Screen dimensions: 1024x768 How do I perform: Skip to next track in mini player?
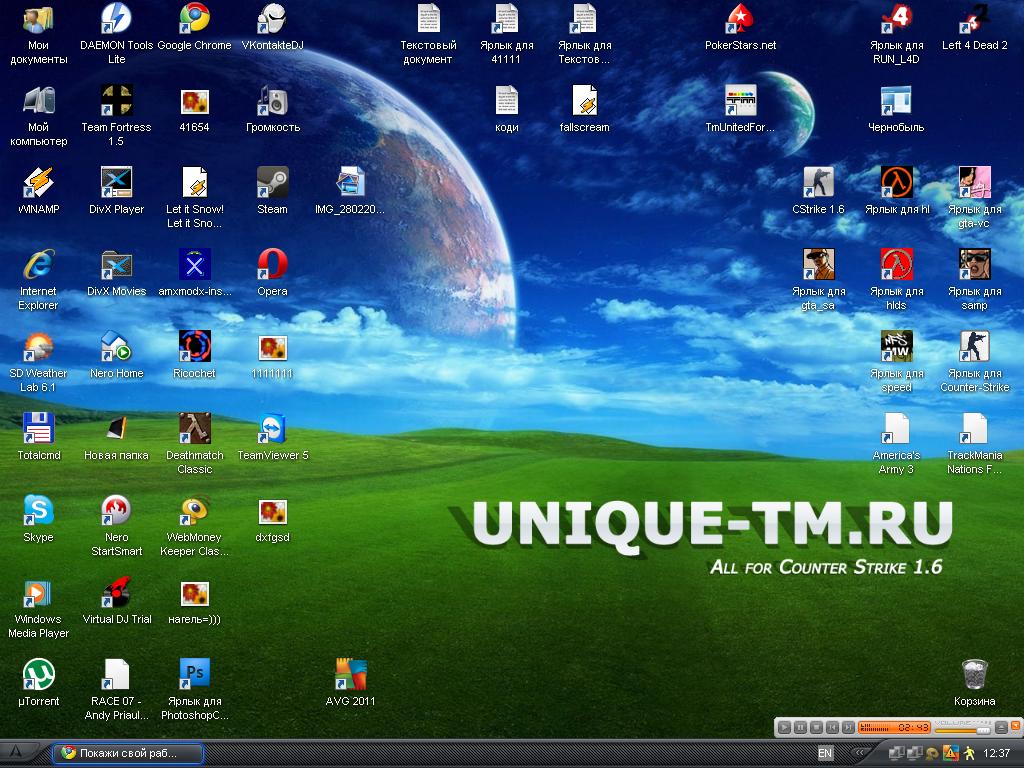pos(848,727)
